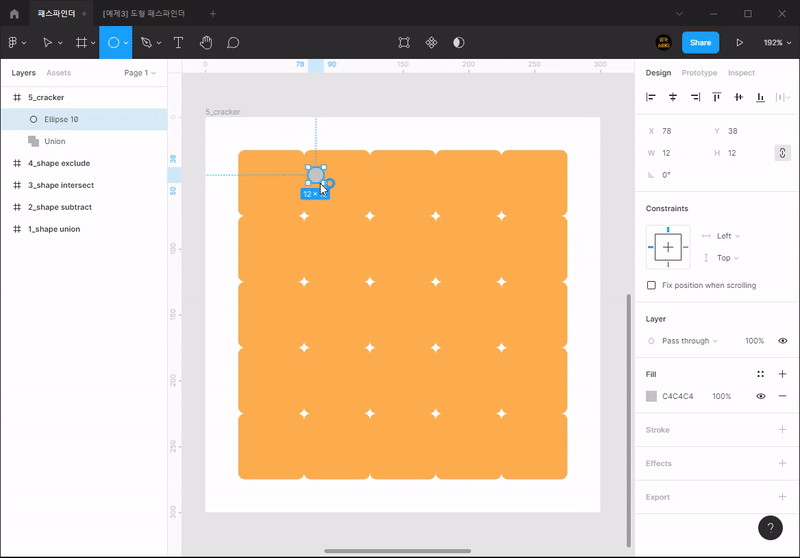
Task: Click the Use as mask icon
Action: (459, 43)
